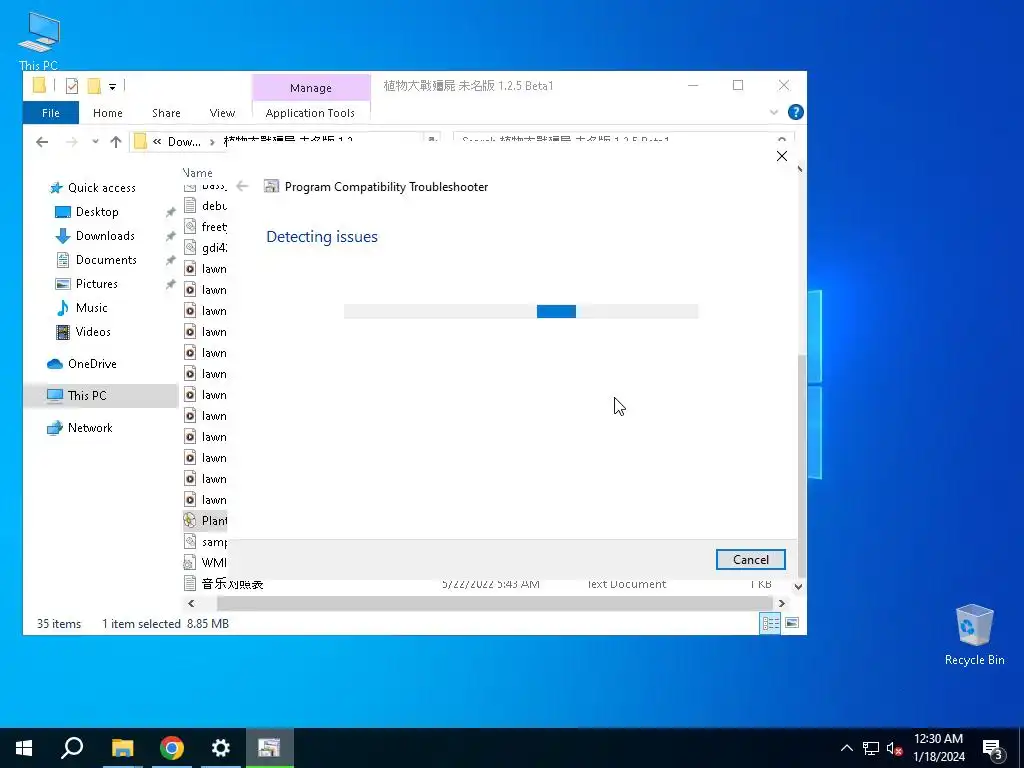Screen dimensions: 1024x768
Task: Select Quick access in navigation pane
Action: (93, 188)
